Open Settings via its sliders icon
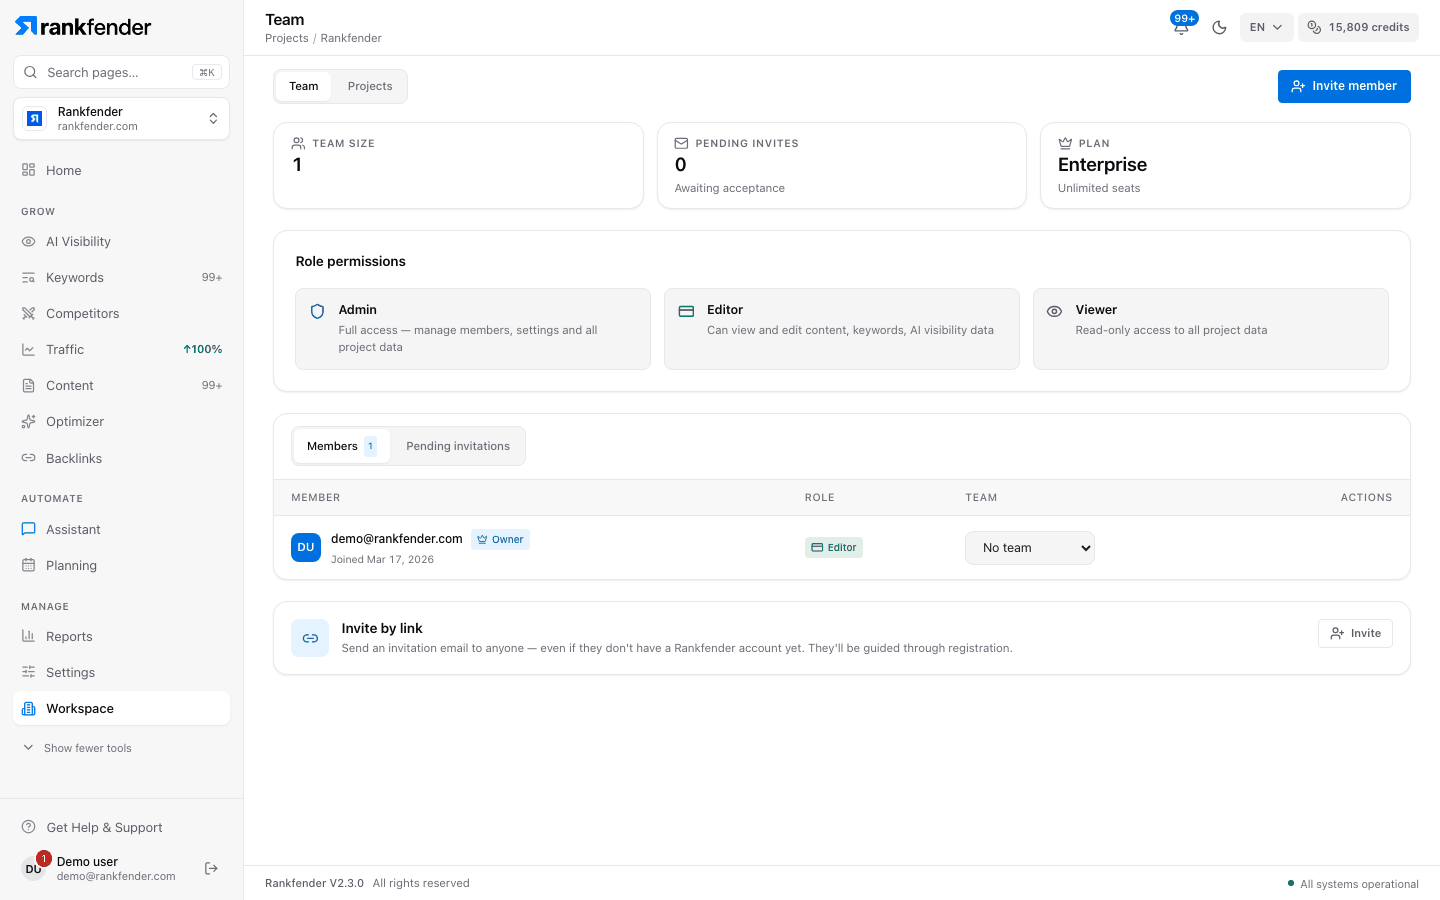Screen dimensions: 1440x900 point(28,672)
